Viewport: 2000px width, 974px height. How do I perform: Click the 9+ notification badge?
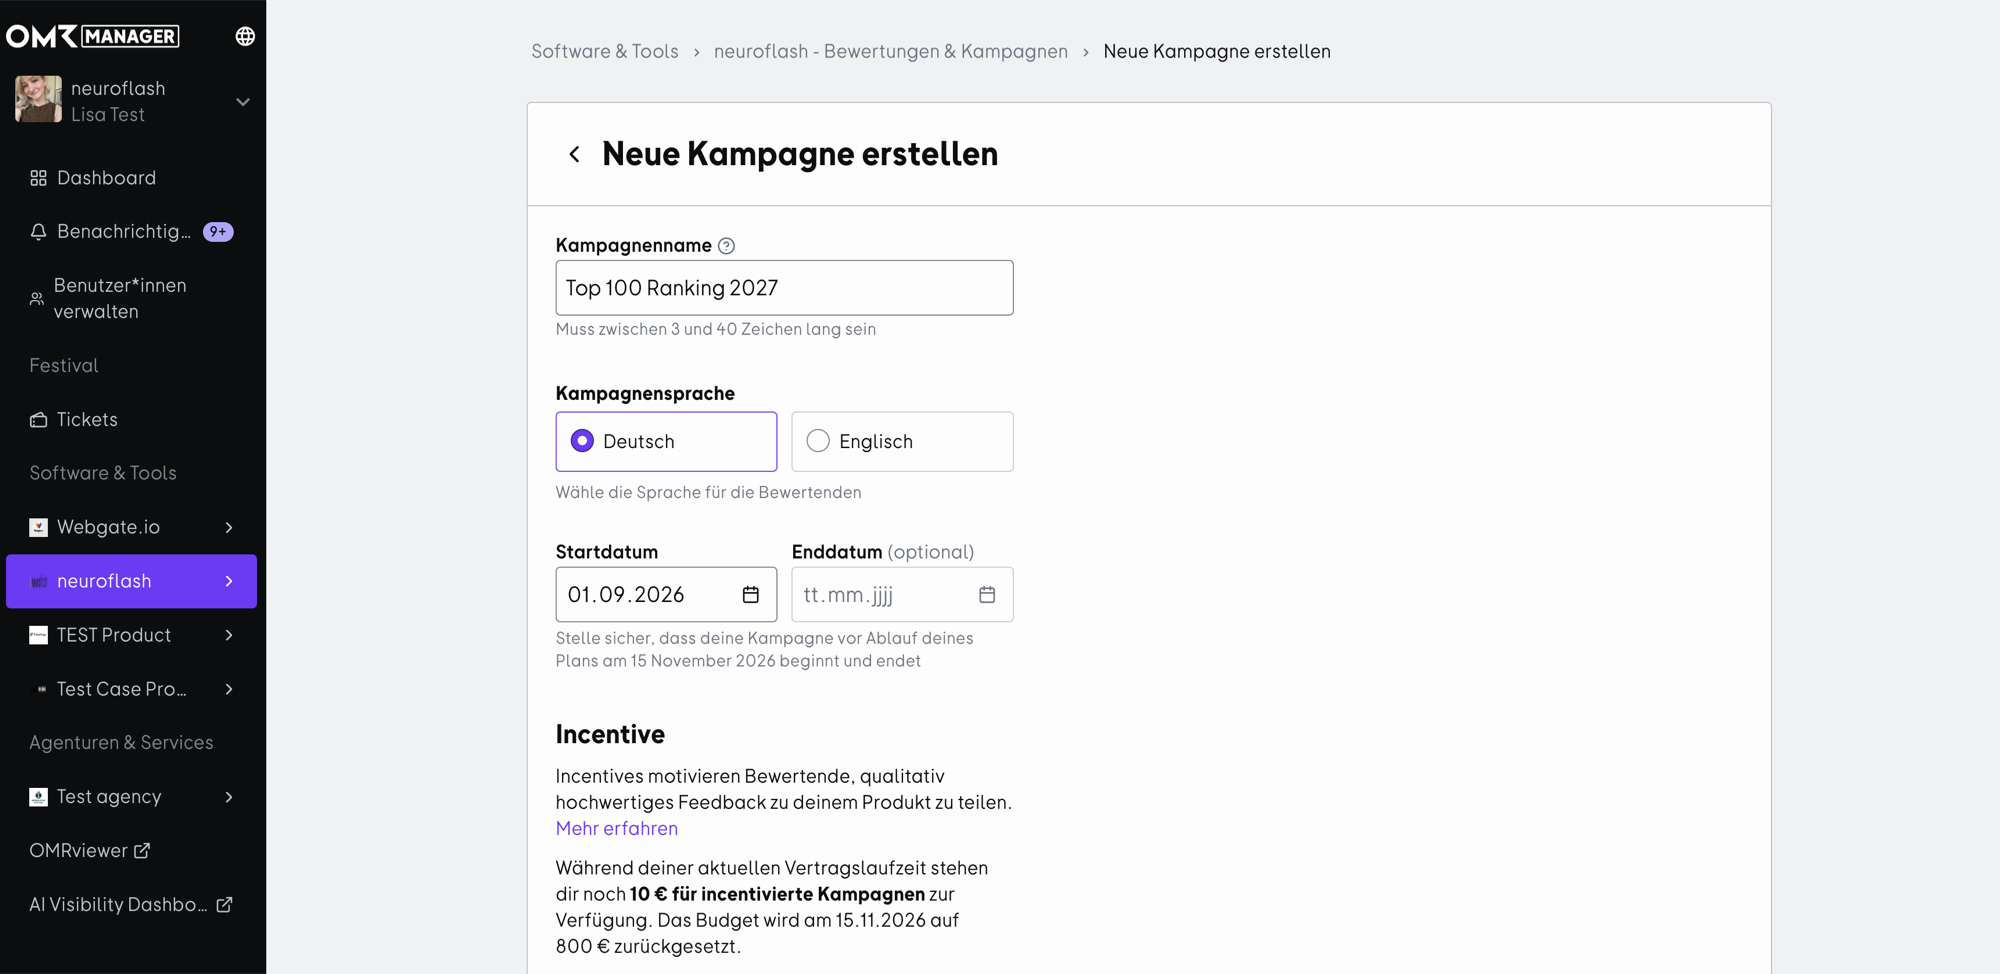point(218,232)
